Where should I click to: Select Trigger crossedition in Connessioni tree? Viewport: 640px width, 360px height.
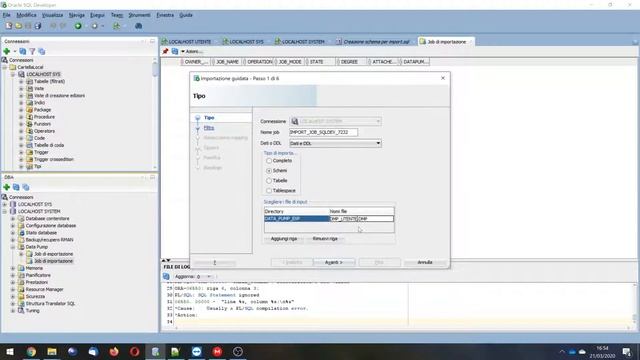click(53, 159)
